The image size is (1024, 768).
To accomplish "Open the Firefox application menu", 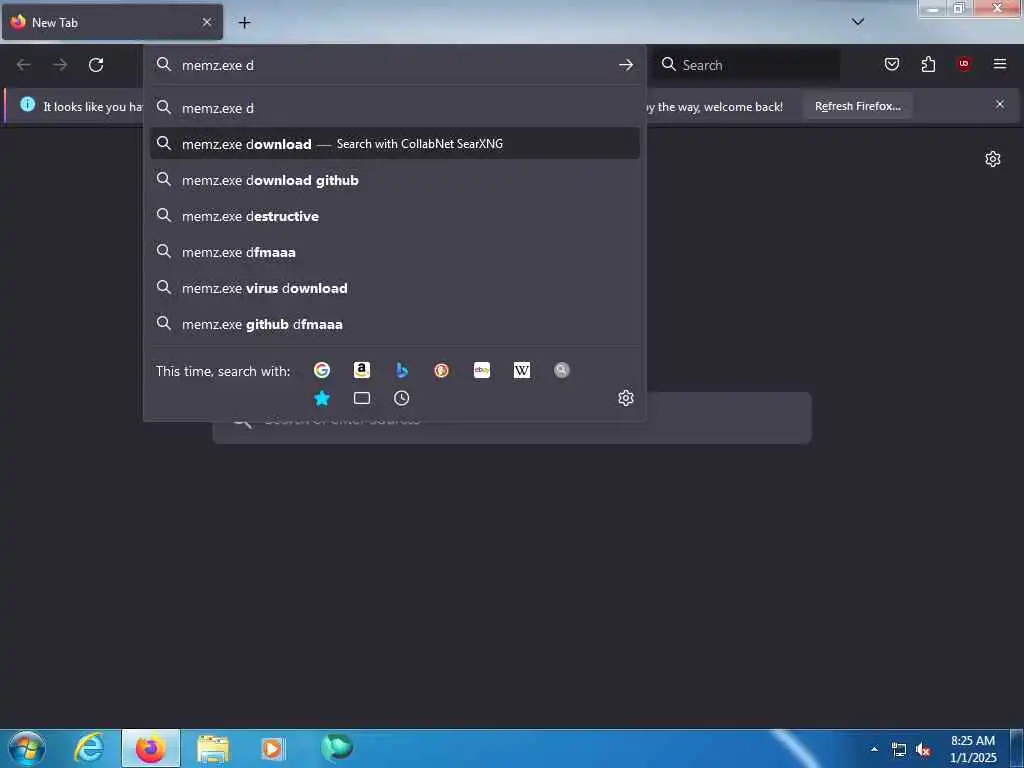I will pyautogui.click(x=1000, y=64).
